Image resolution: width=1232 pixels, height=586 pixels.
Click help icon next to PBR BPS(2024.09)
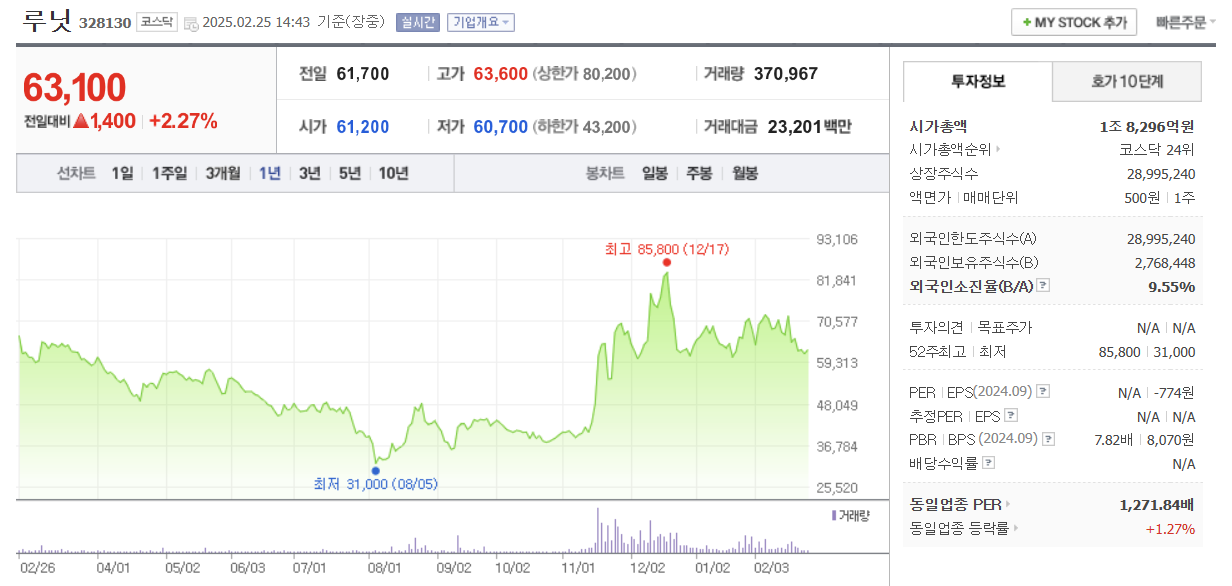[x=1046, y=439]
